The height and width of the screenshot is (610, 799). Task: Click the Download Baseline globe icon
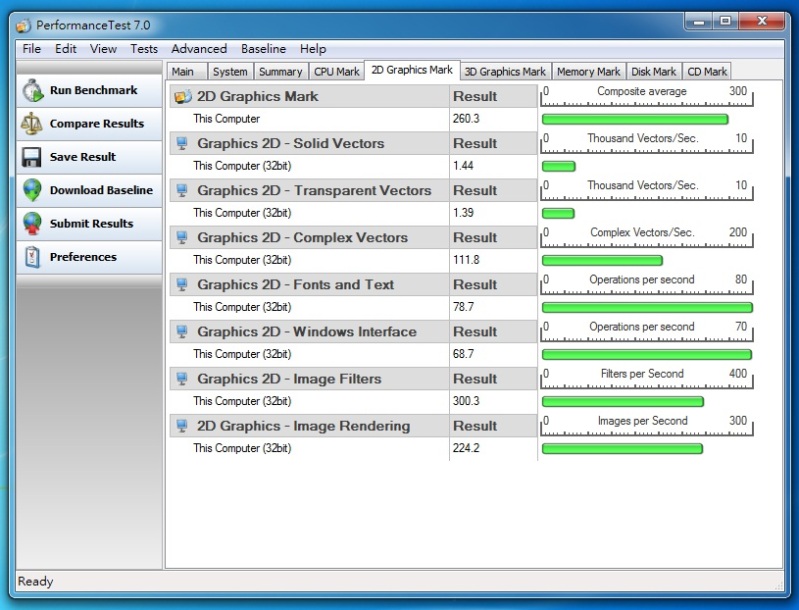point(32,190)
